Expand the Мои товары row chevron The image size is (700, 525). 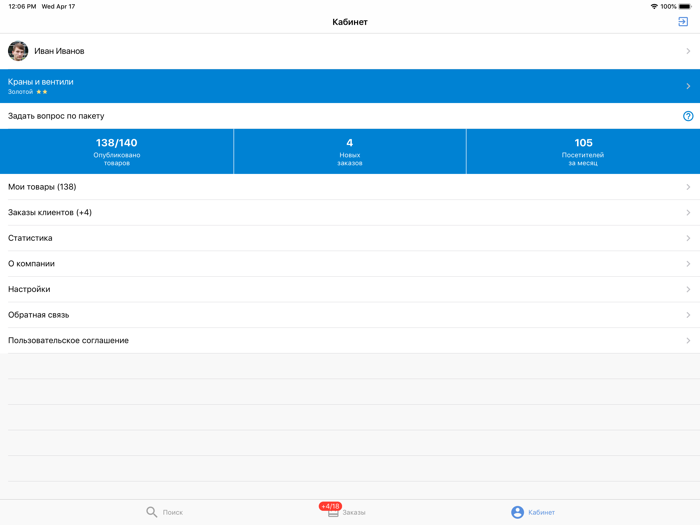(688, 187)
